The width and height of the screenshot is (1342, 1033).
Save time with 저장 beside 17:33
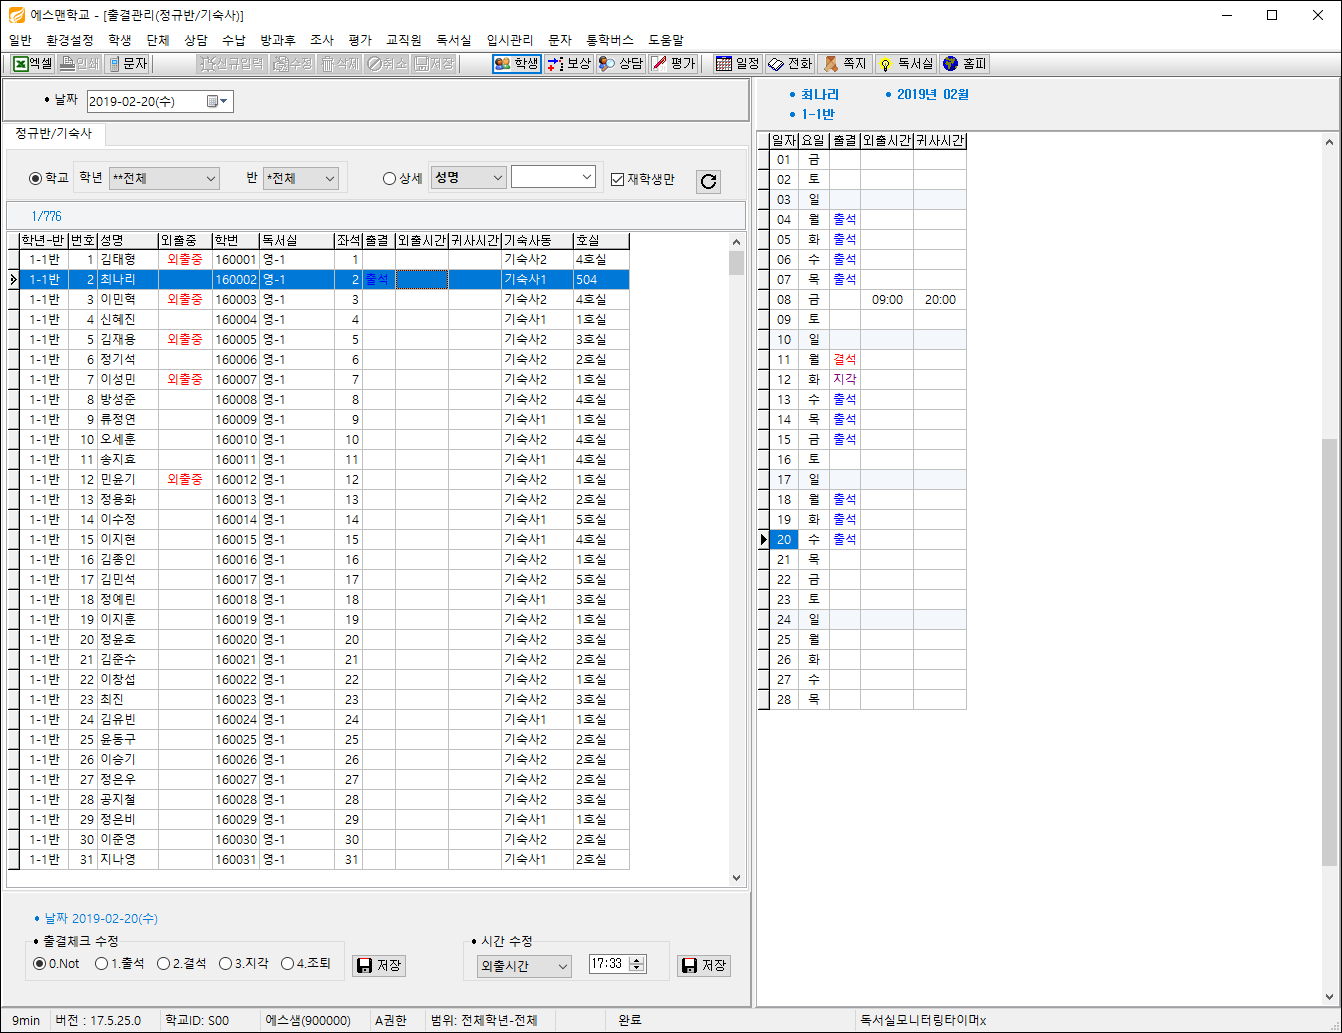pyautogui.click(x=704, y=965)
